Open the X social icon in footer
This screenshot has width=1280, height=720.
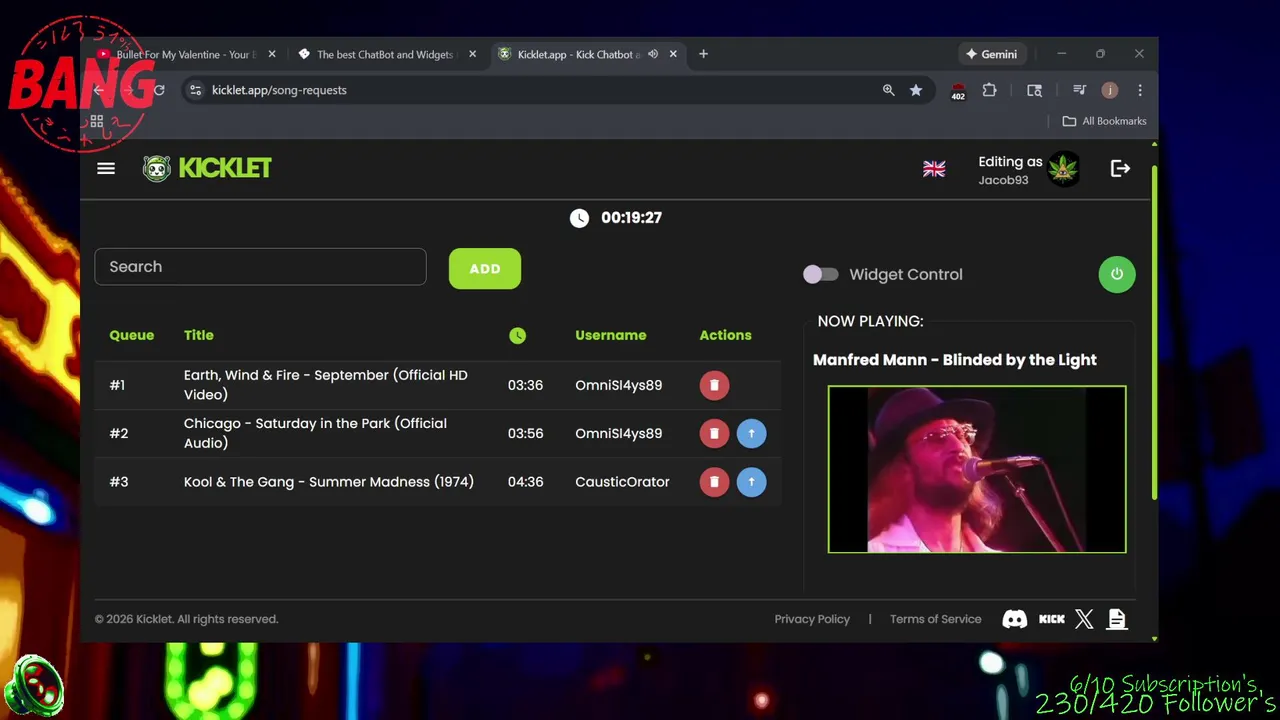(x=1084, y=619)
